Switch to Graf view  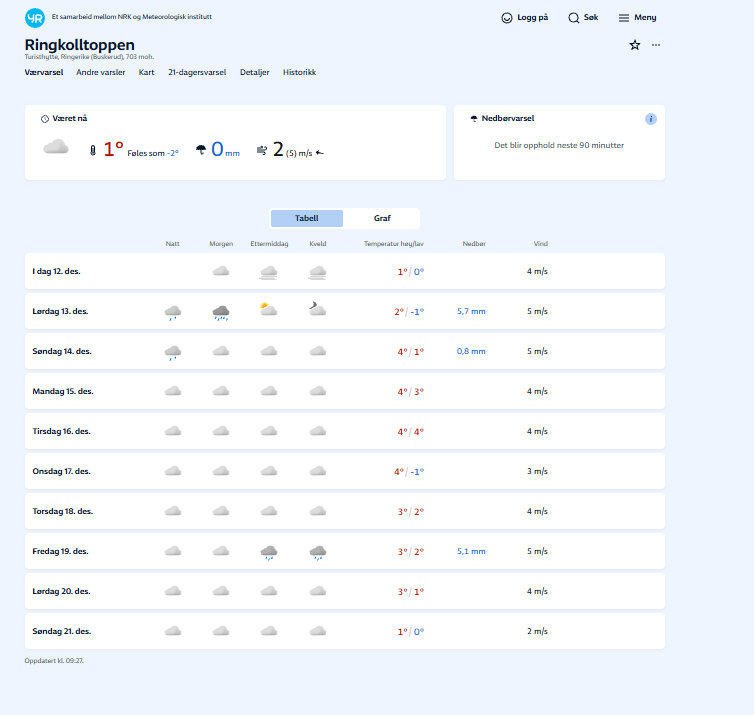(x=382, y=218)
